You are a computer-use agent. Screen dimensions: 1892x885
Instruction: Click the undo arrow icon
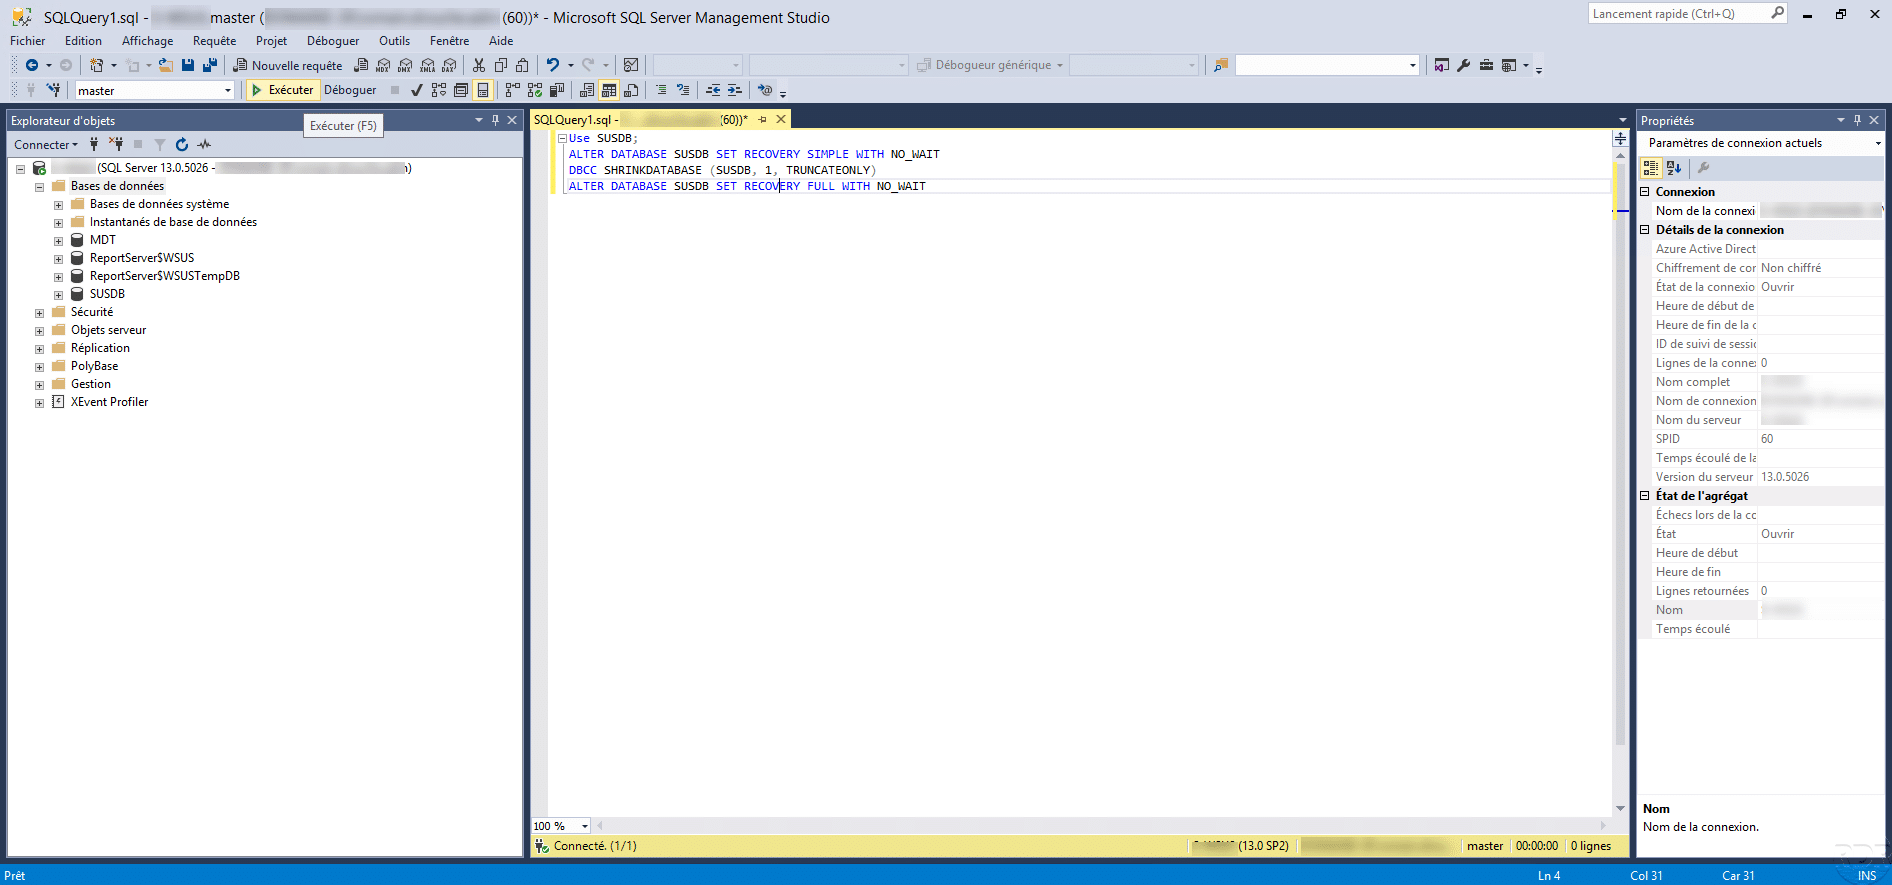point(553,65)
